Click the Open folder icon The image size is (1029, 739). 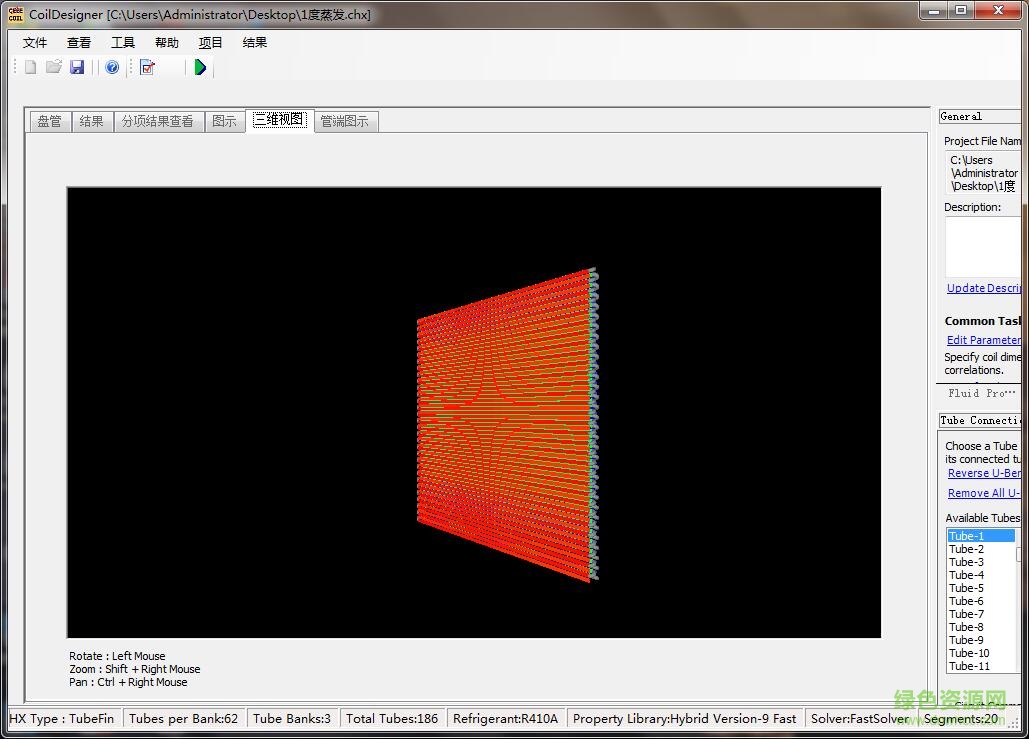coord(54,67)
